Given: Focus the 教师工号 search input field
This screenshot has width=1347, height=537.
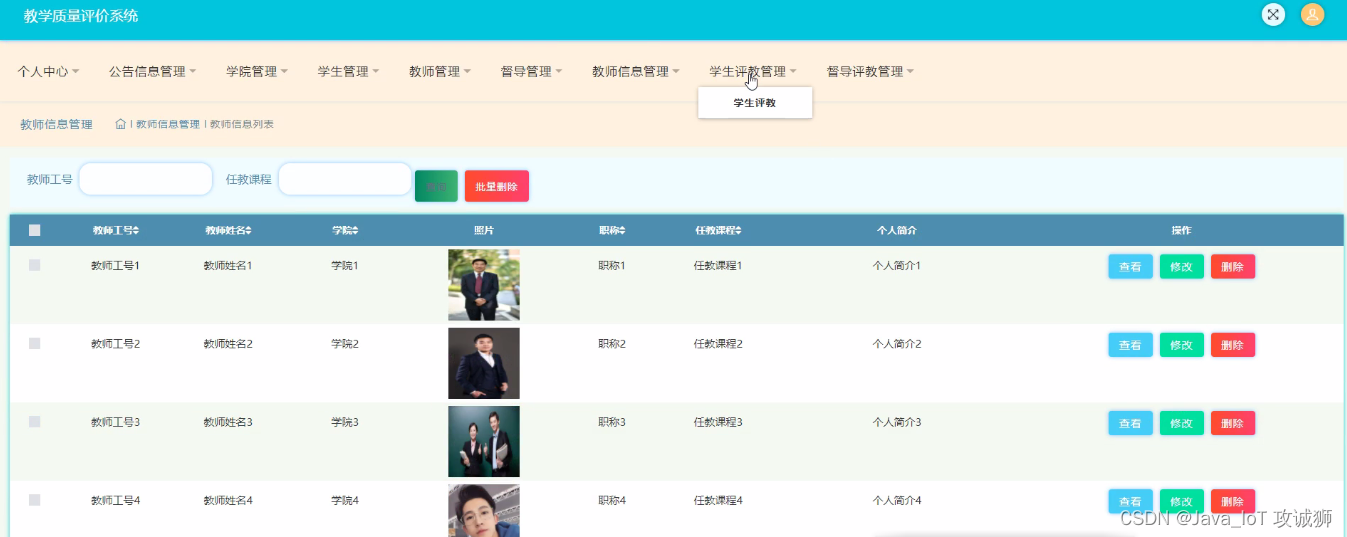Looking at the screenshot, I should click(146, 180).
